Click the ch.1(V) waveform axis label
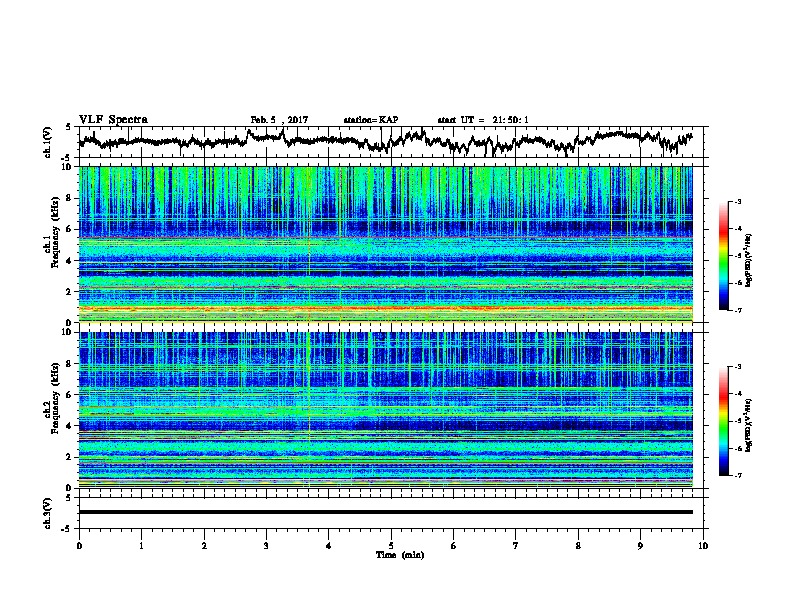The width and height of the screenshot is (792, 612). [x=48, y=142]
